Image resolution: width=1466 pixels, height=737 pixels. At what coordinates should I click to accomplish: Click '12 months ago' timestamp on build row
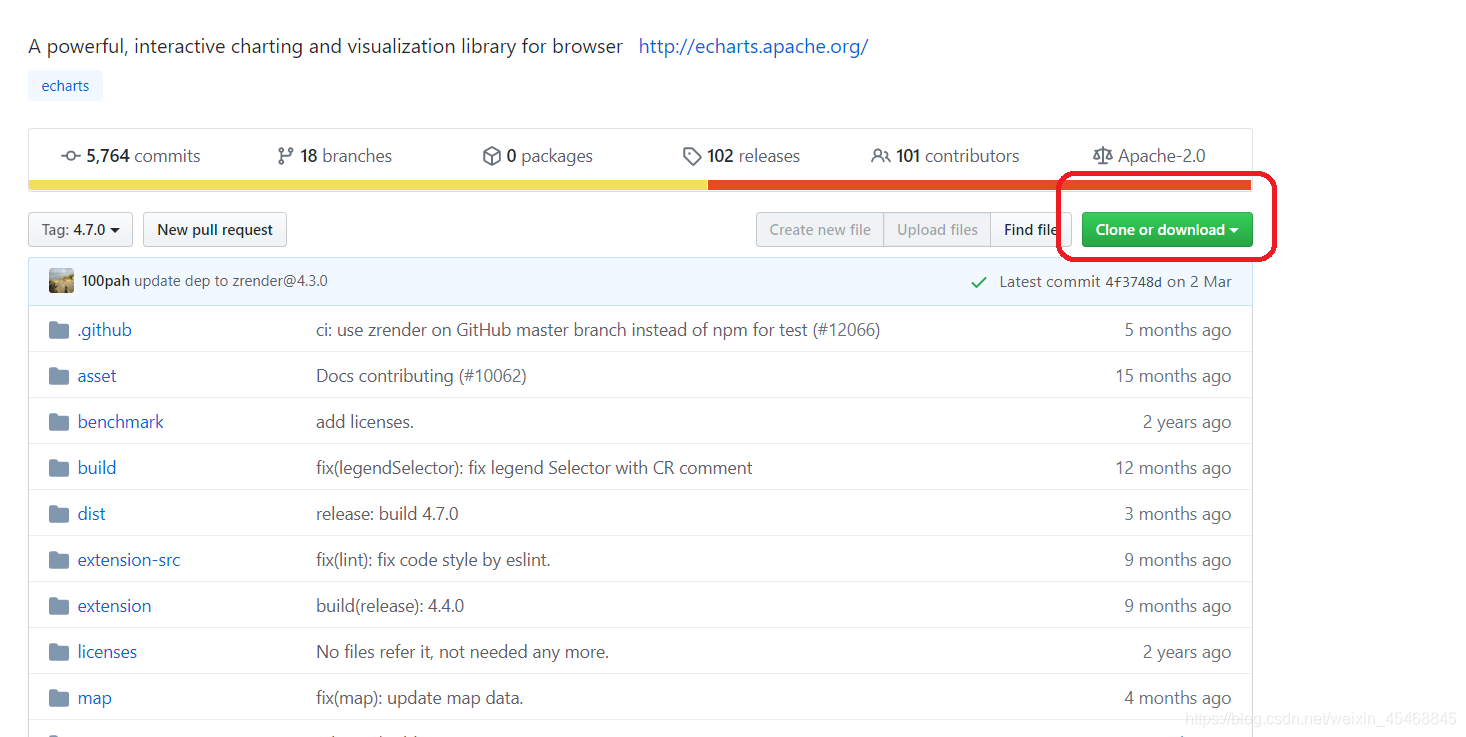click(x=1173, y=468)
